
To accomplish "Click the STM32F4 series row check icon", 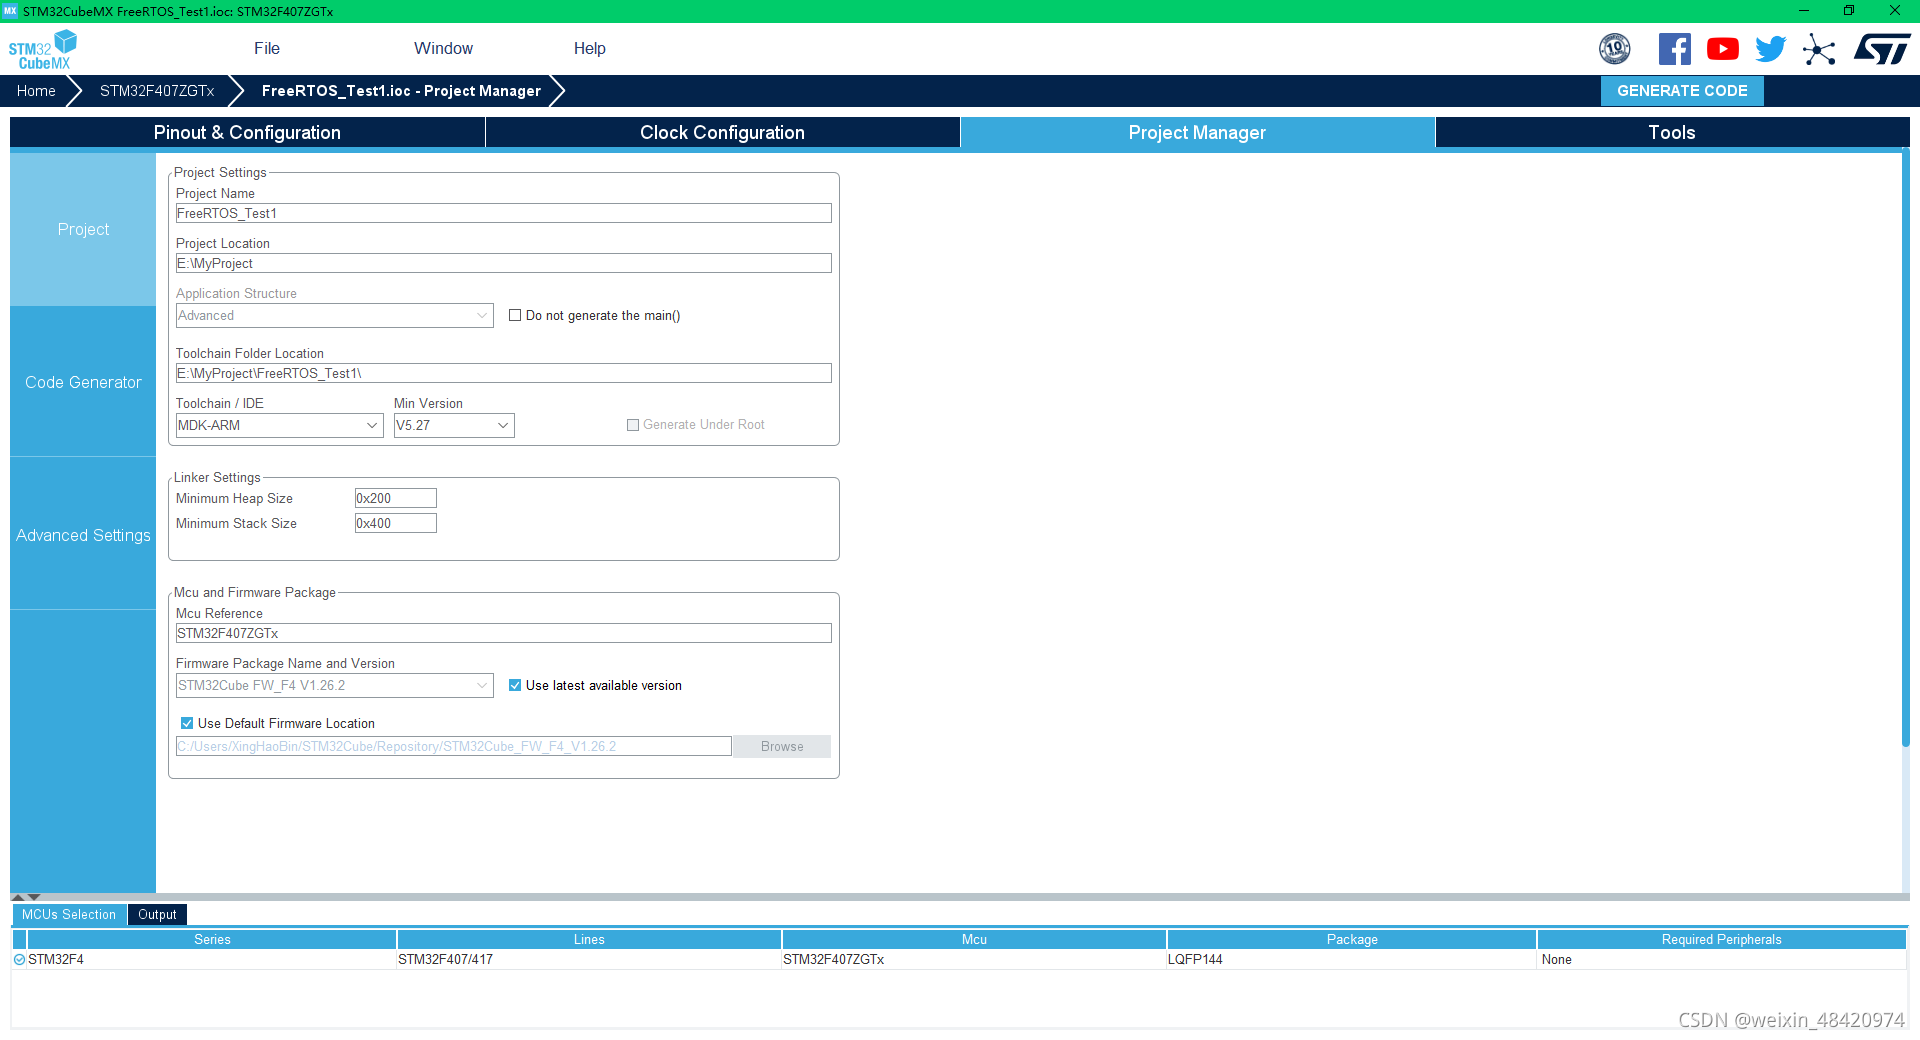I will pos(19,959).
